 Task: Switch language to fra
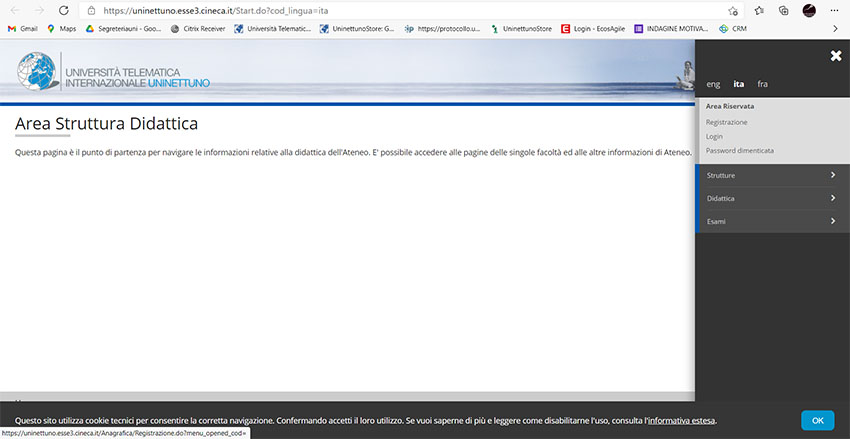click(763, 84)
